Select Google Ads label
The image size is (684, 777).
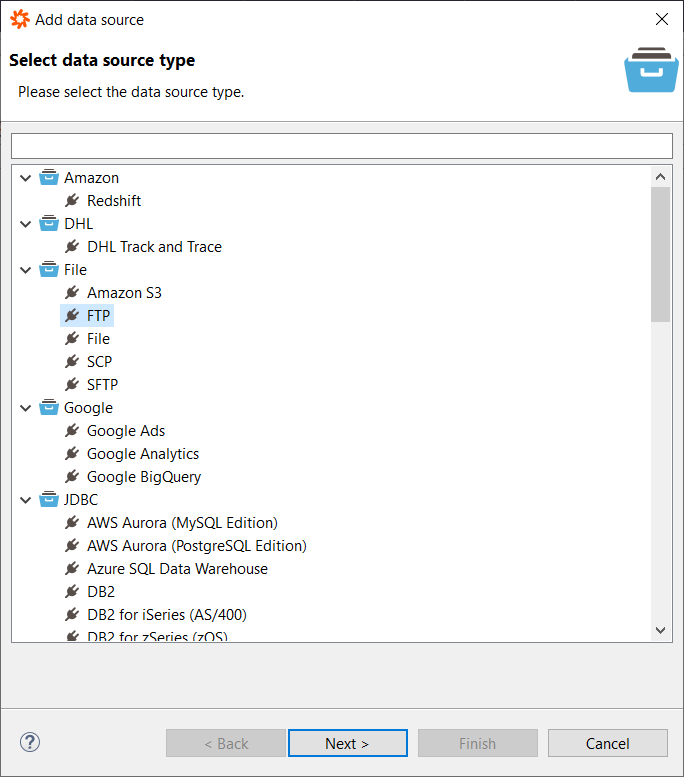(x=126, y=431)
